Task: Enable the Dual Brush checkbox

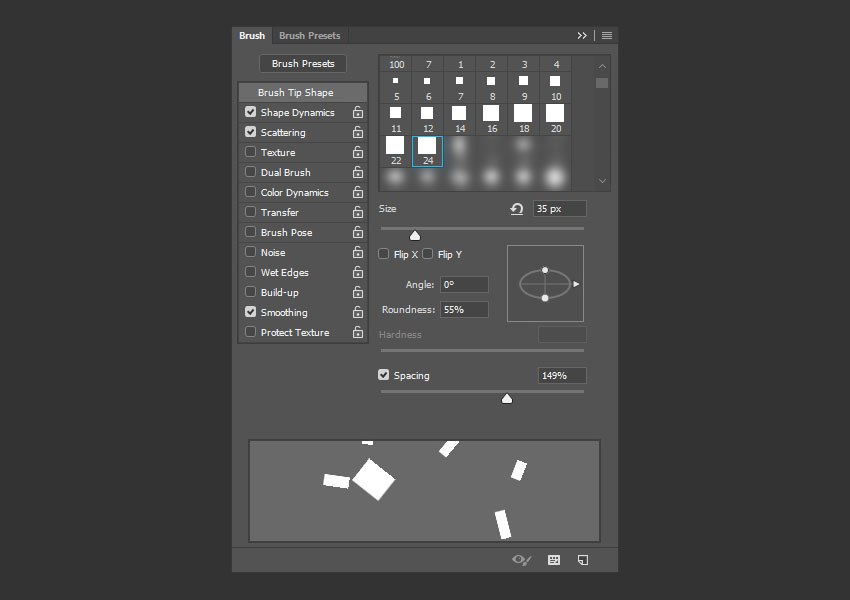Action: tap(250, 172)
